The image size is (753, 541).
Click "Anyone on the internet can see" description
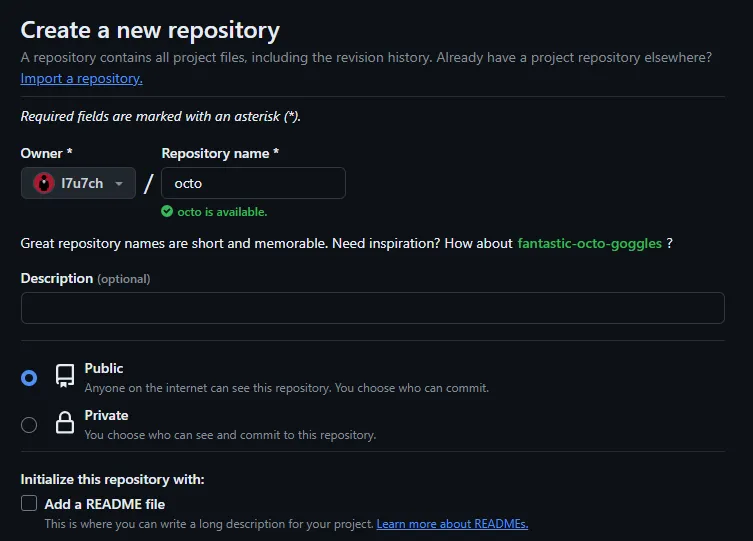(x=287, y=388)
